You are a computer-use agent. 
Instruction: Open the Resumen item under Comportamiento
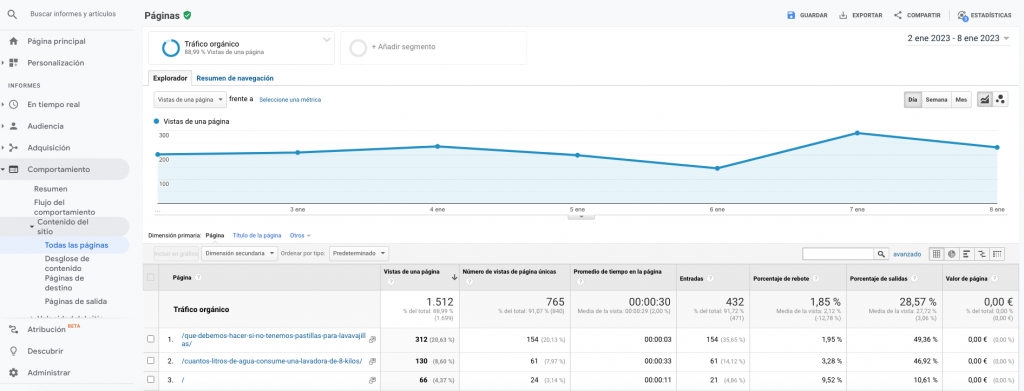[x=51, y=189]
